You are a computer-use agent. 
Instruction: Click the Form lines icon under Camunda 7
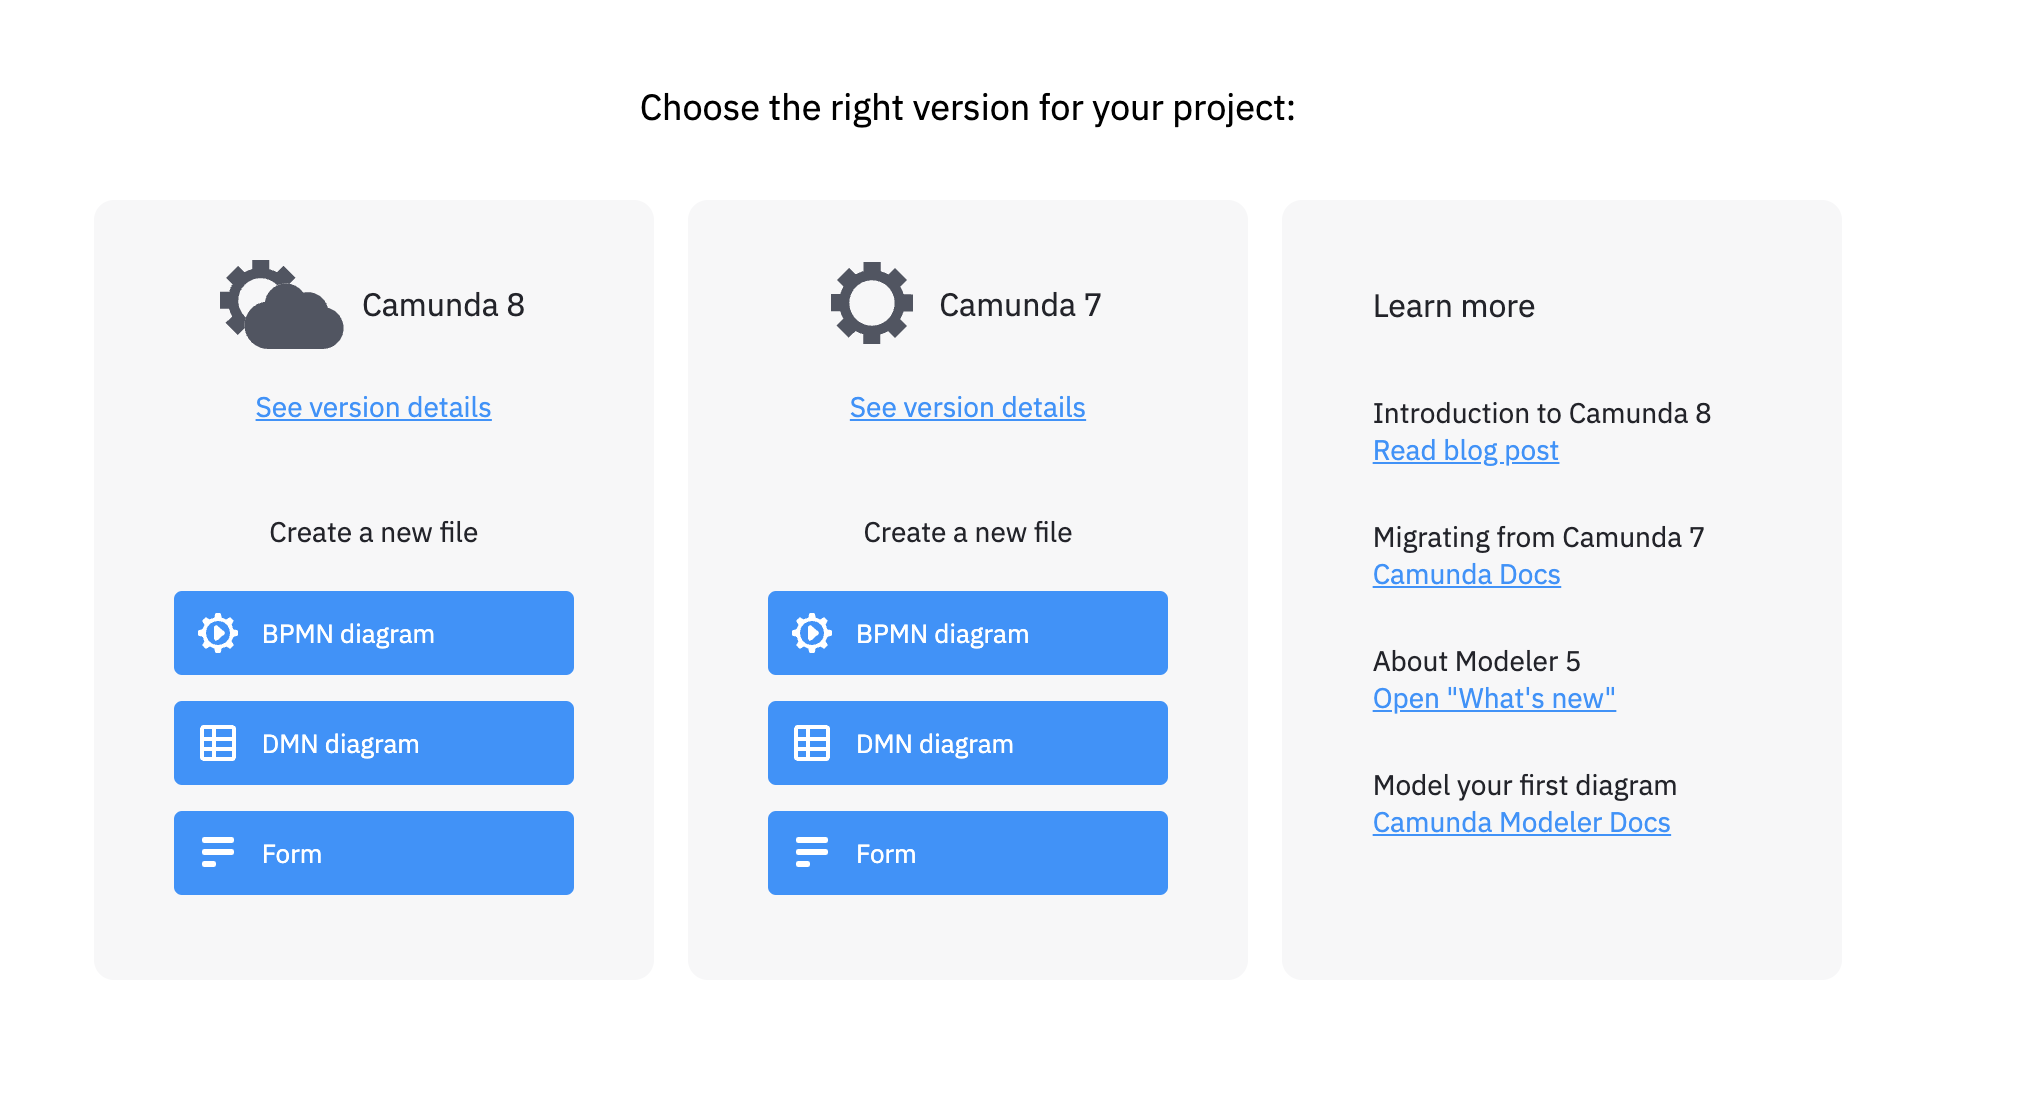pos(812,852)
